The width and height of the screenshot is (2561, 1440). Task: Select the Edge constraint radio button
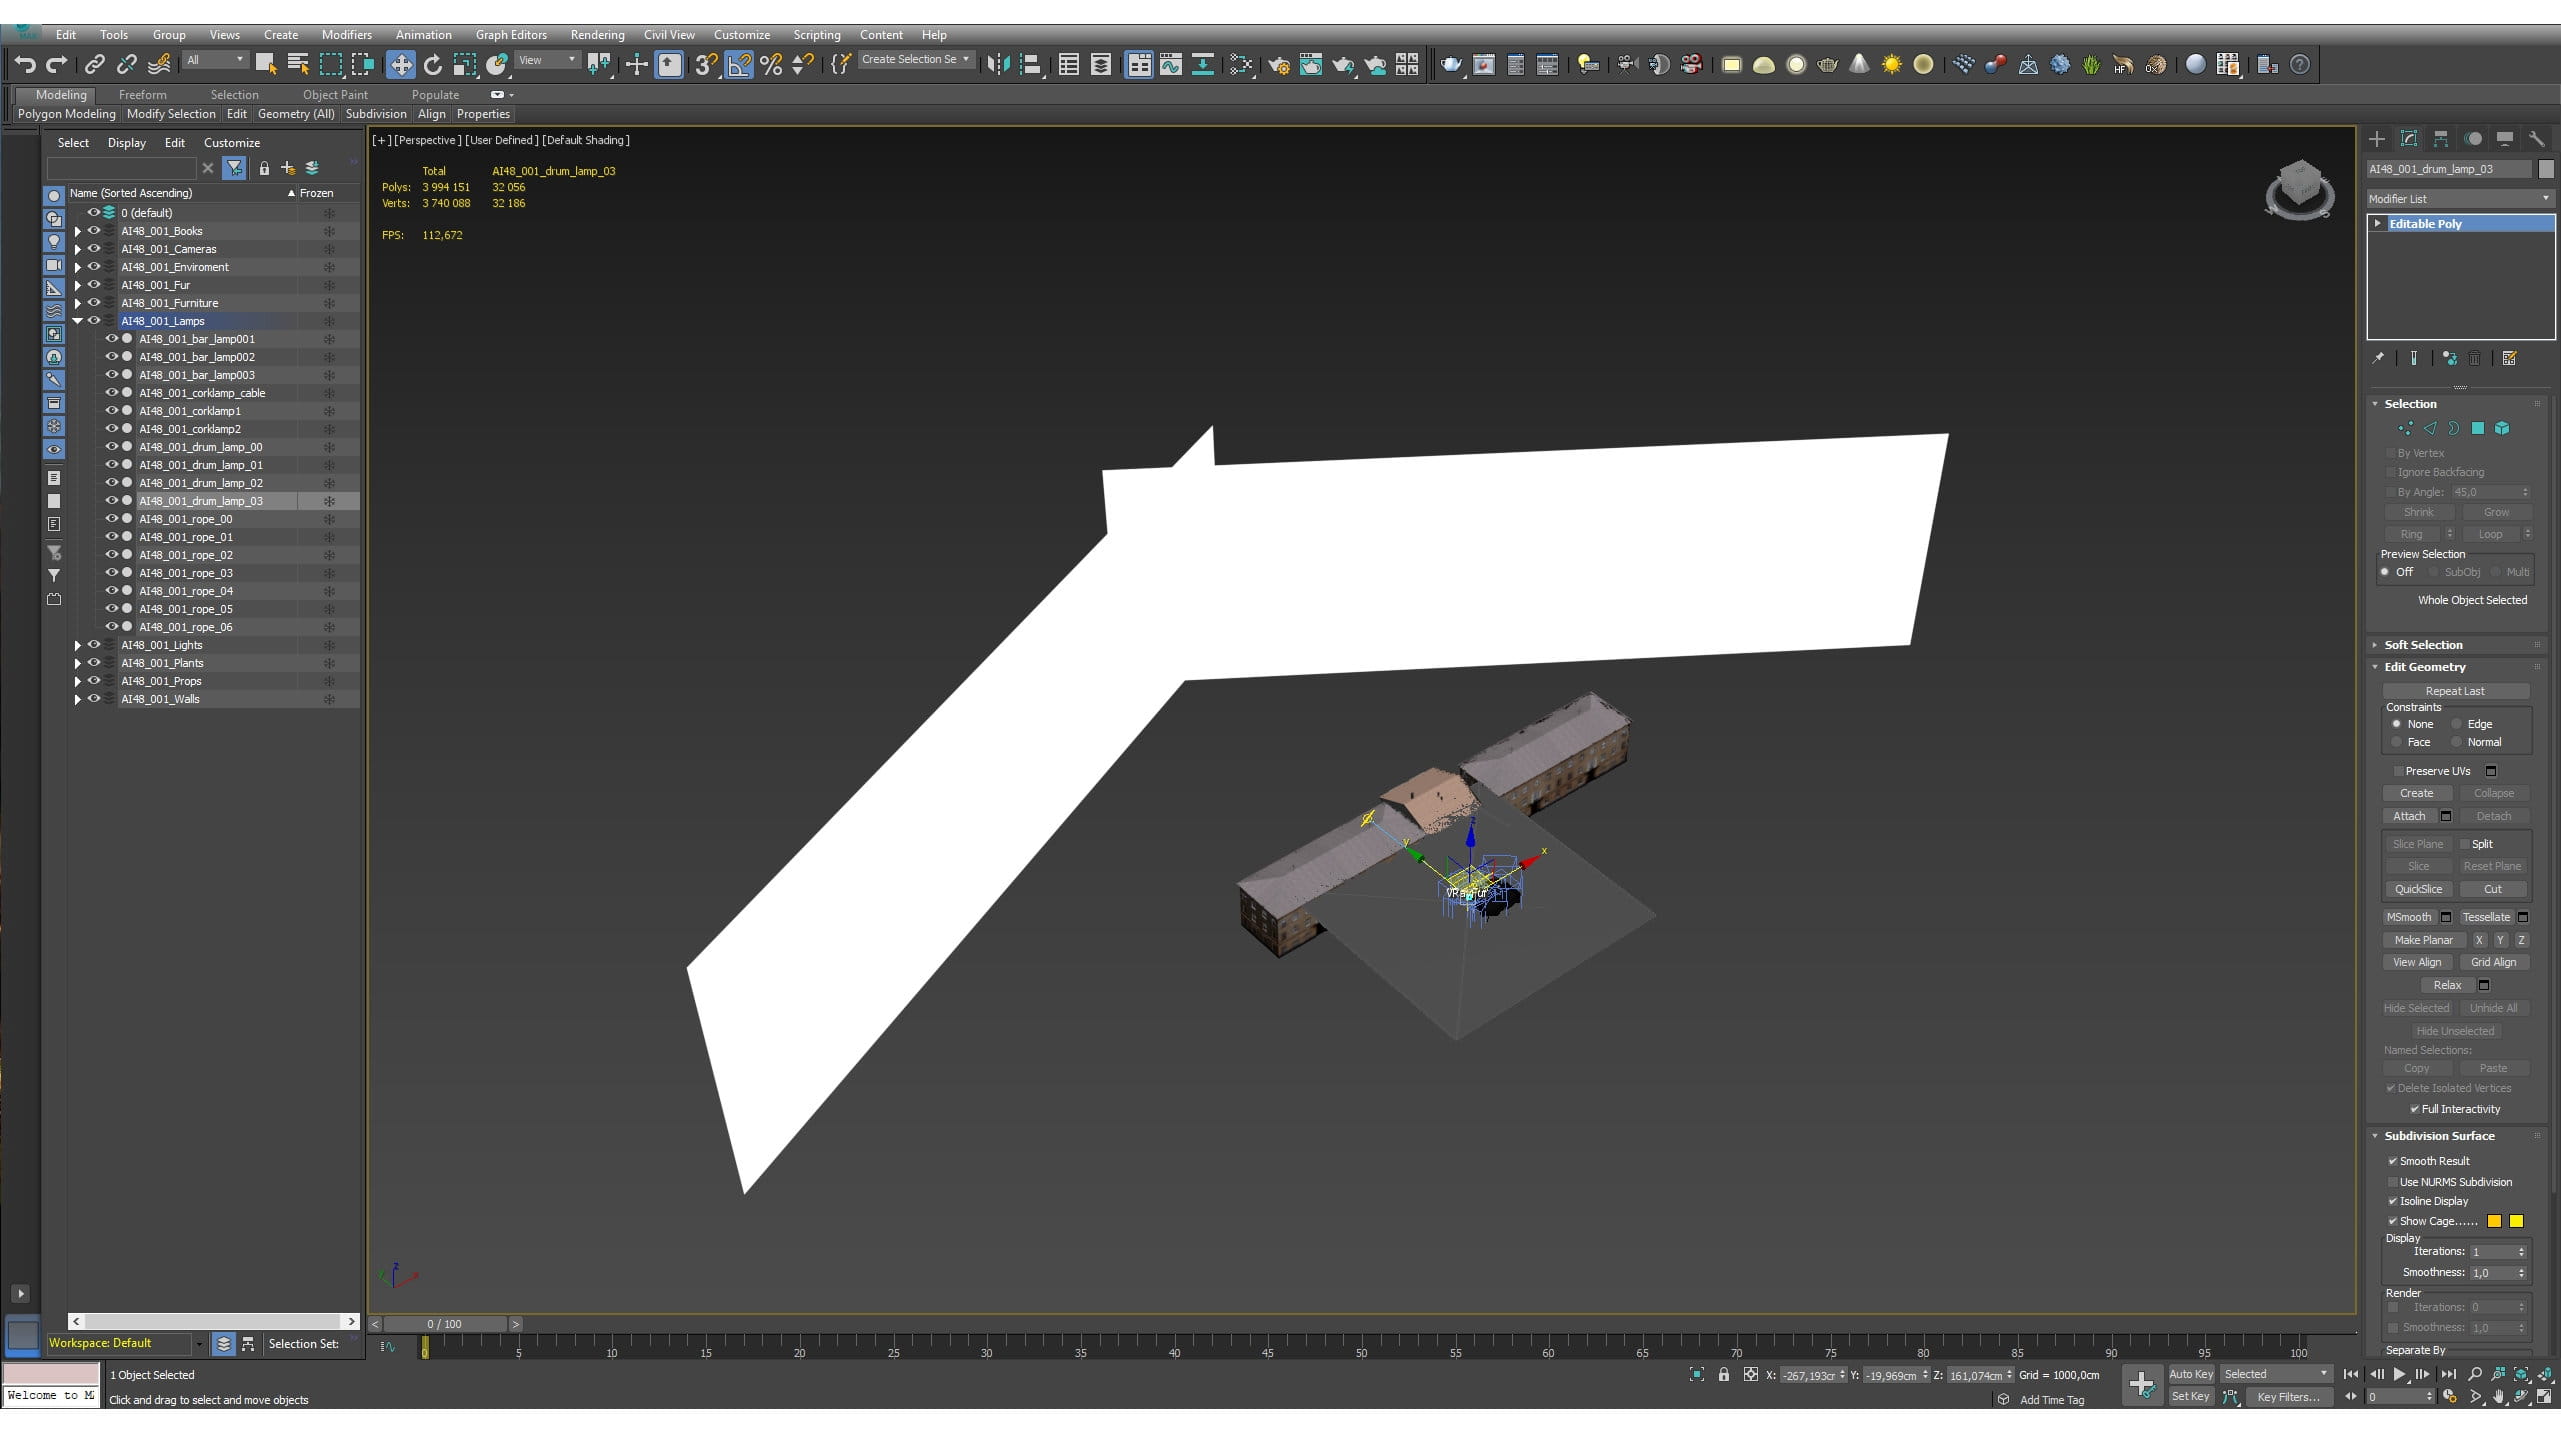pyautogui.click(x=2456, y=724)
